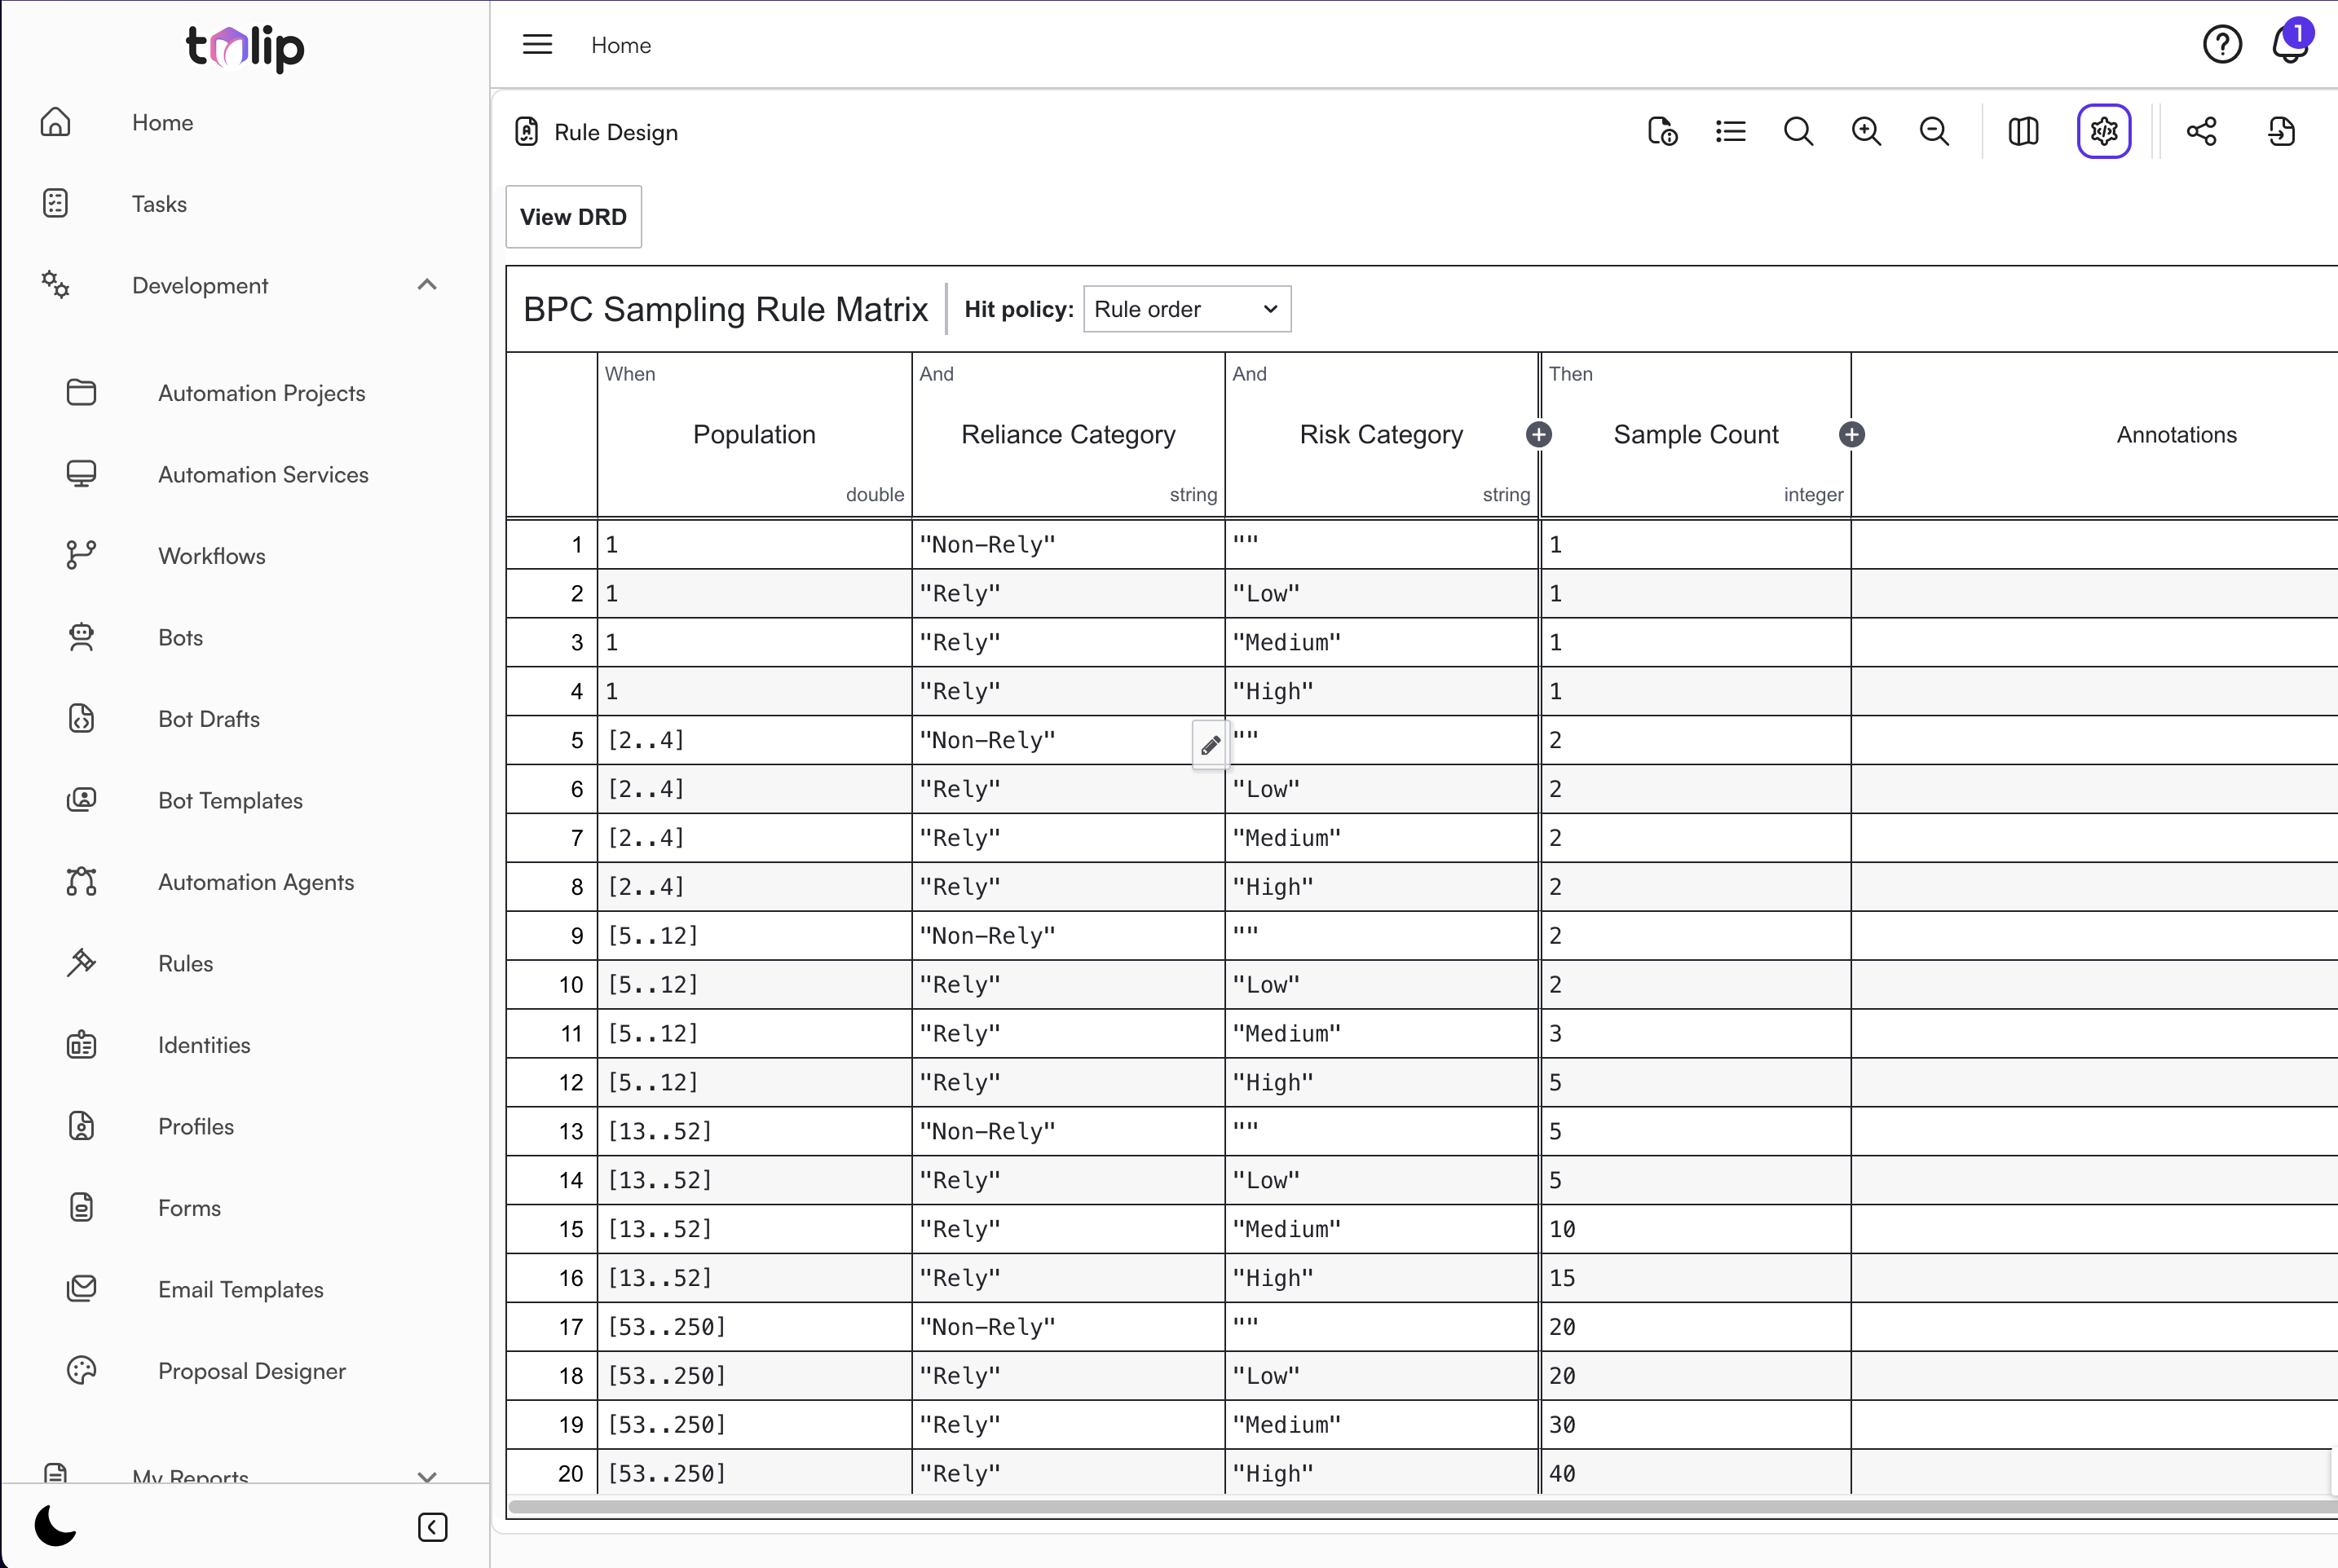2338x1568 pixels.
Task: Open Proposal Designer in sidebar
Action: click(x=252, y=1371)
